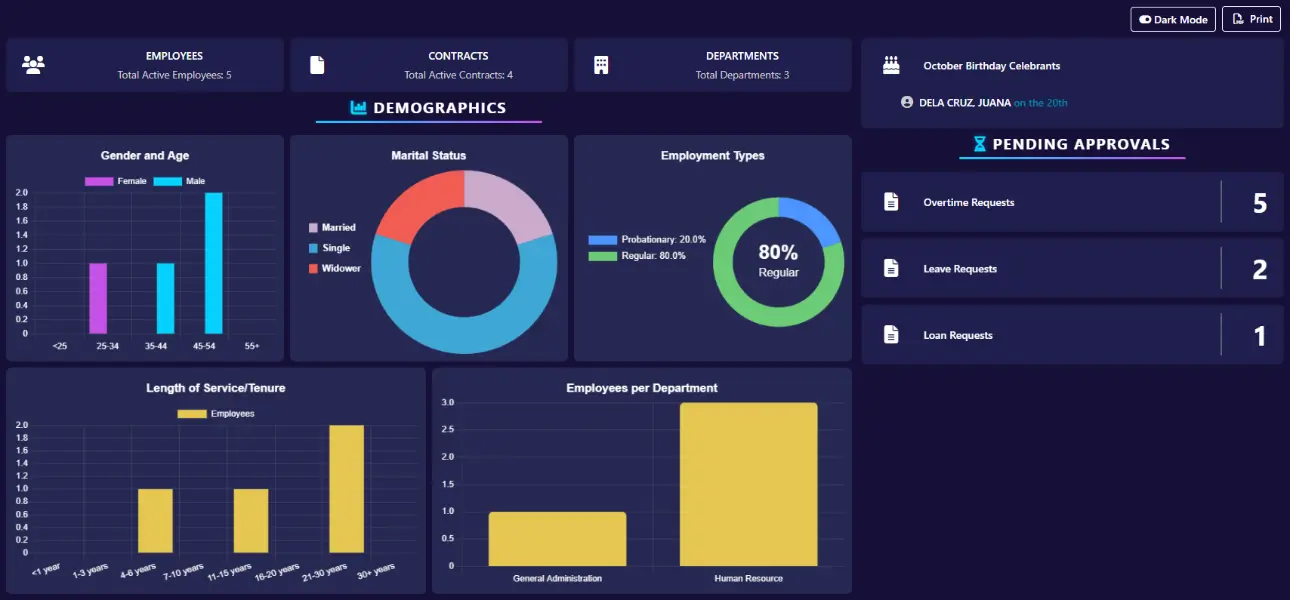Hide the Employees dataset in tenure chart

click(215, 413)
